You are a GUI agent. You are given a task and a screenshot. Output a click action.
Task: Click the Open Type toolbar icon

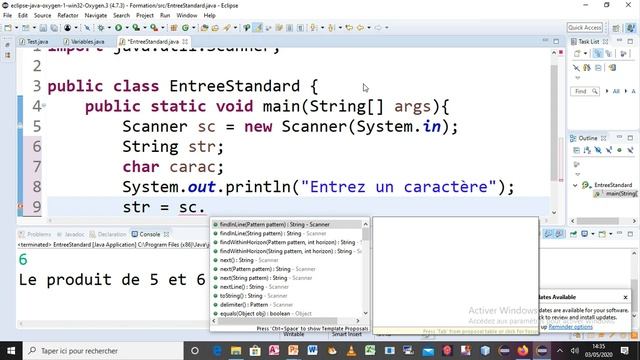[204, 28]
